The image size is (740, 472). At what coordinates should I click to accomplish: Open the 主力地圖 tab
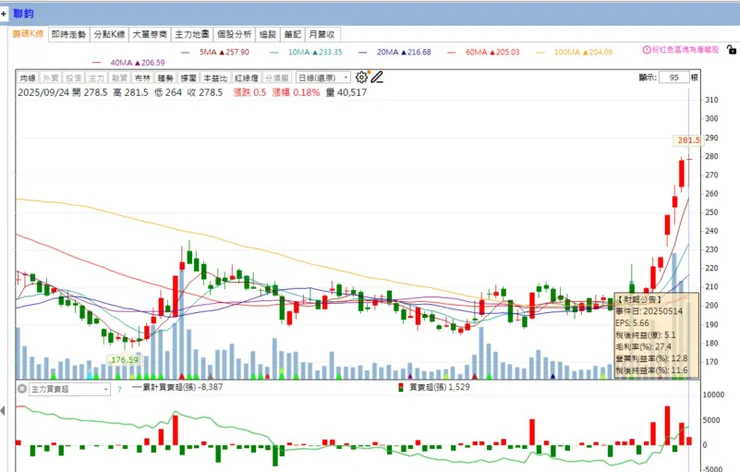[x=192, y=34]
